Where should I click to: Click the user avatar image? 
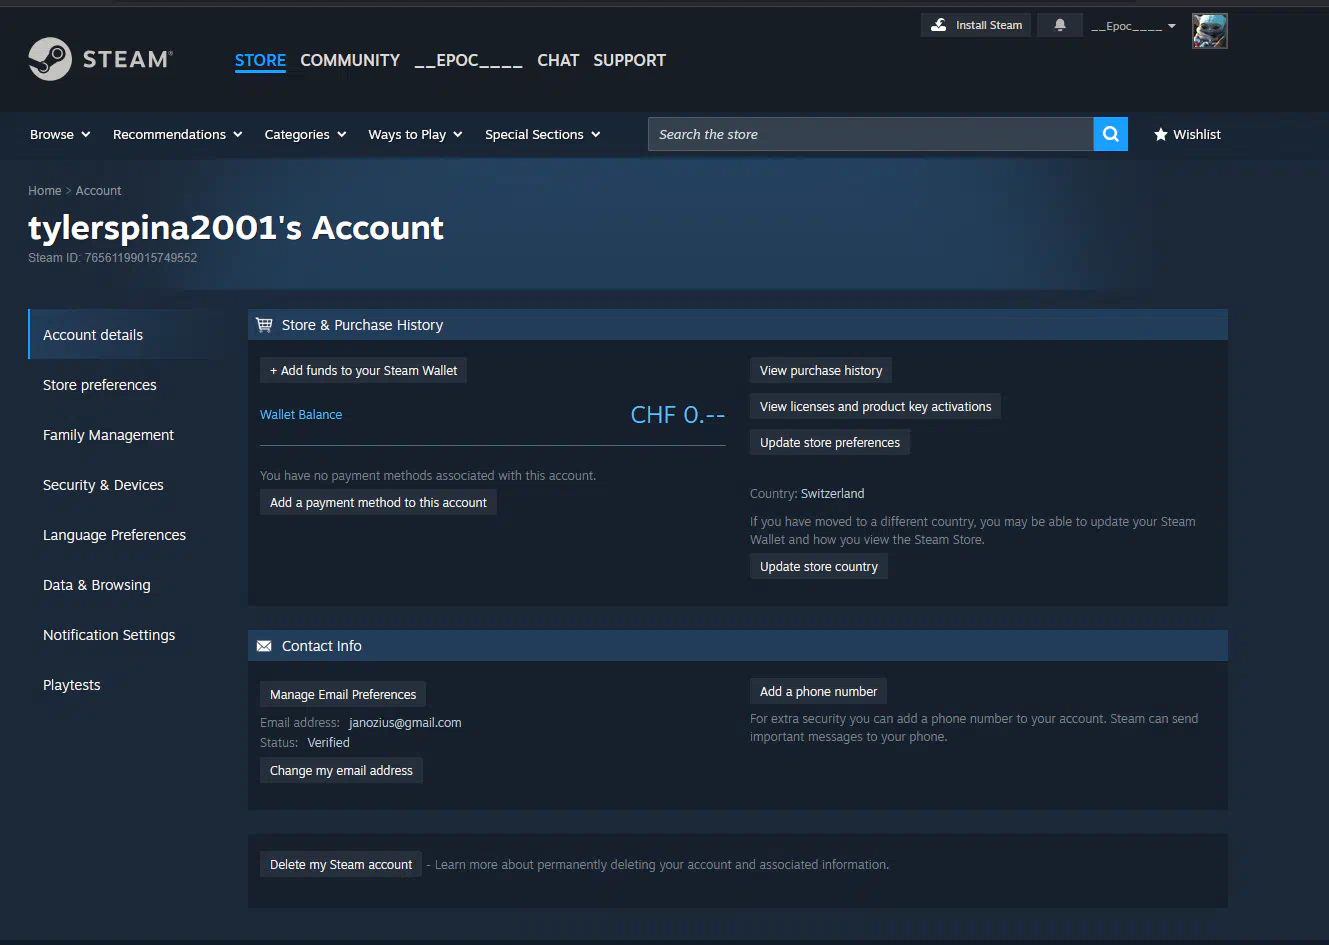(x=1209, y=31)
